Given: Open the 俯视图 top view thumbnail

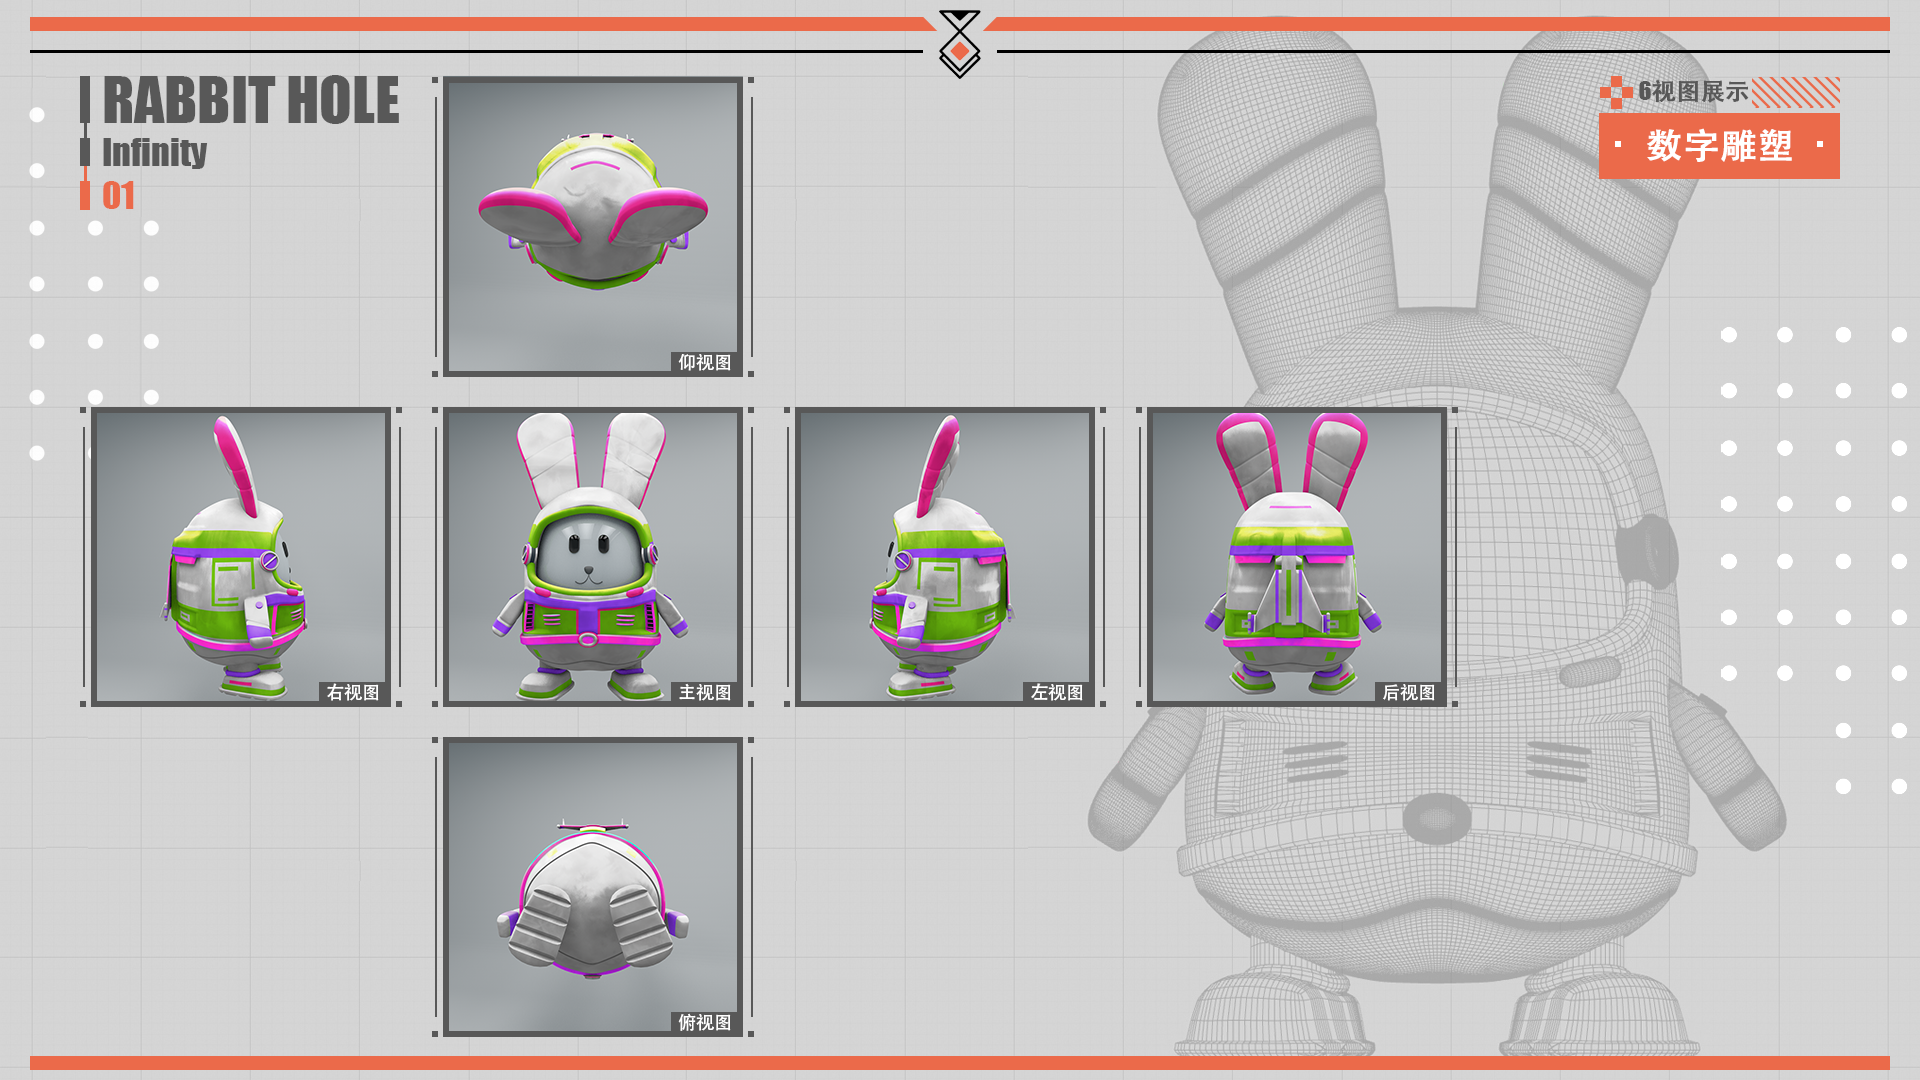Looking at the screenshot, I should point(593,886).
